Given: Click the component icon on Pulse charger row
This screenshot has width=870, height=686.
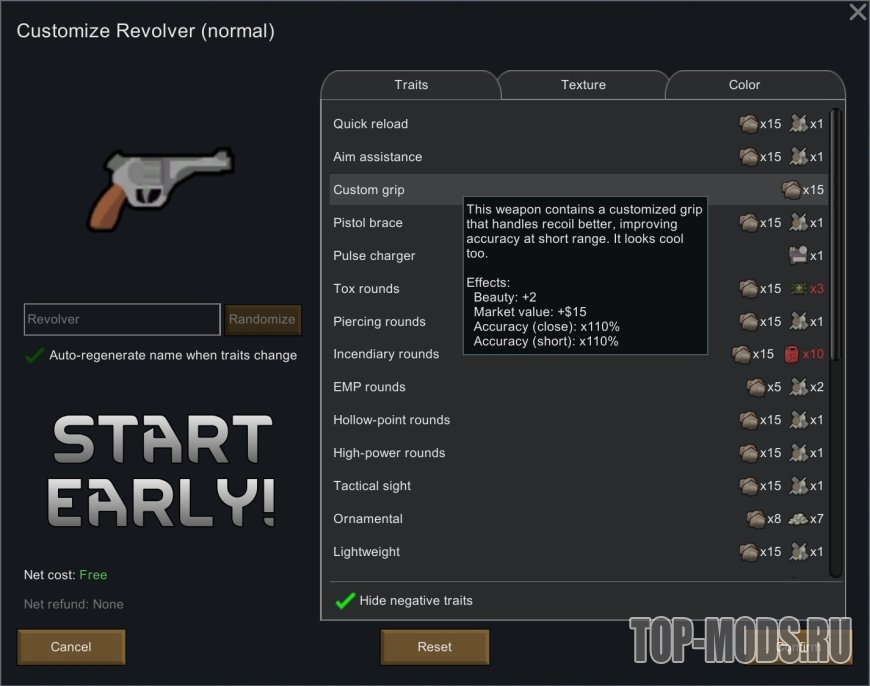Looking at the screenshot, I should point(798,256).
